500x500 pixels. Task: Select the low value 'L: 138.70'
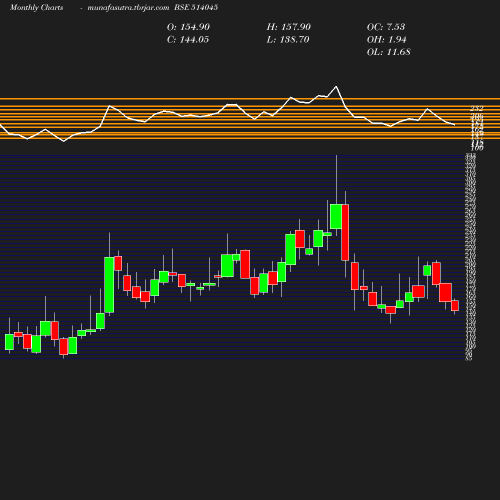(288, 40)
